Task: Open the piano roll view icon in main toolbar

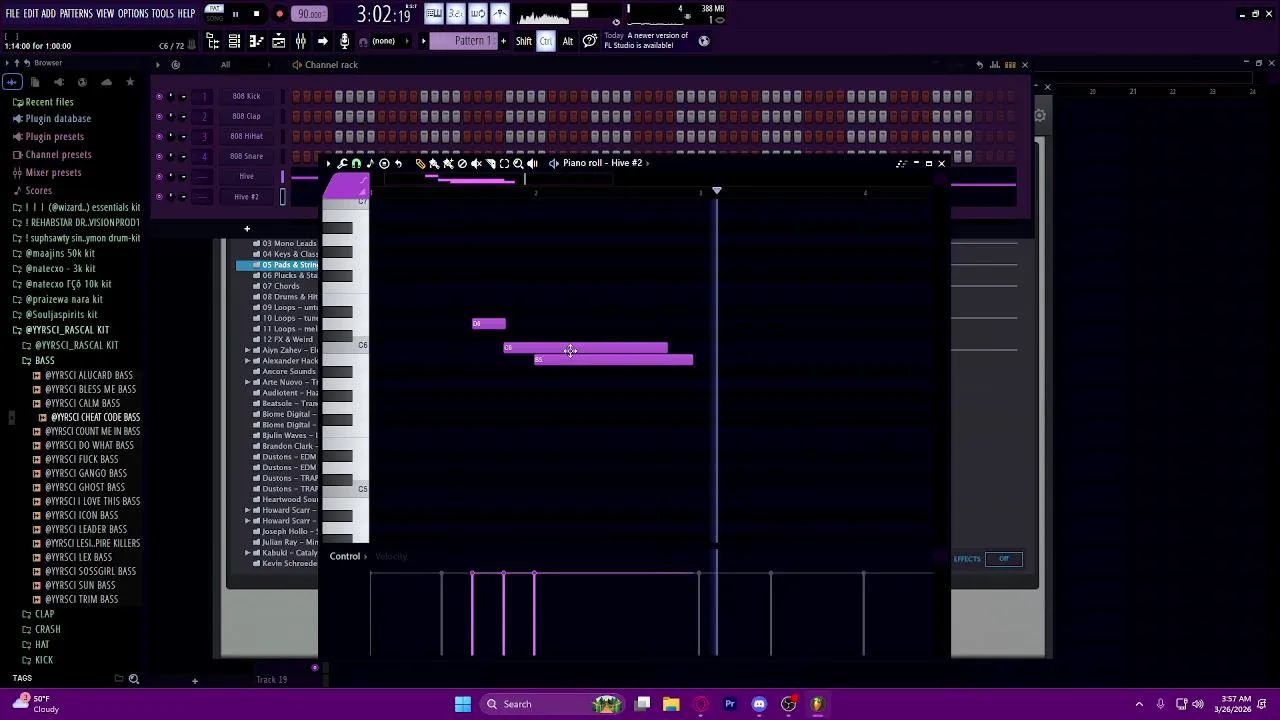Action: (x=256, y=41)
